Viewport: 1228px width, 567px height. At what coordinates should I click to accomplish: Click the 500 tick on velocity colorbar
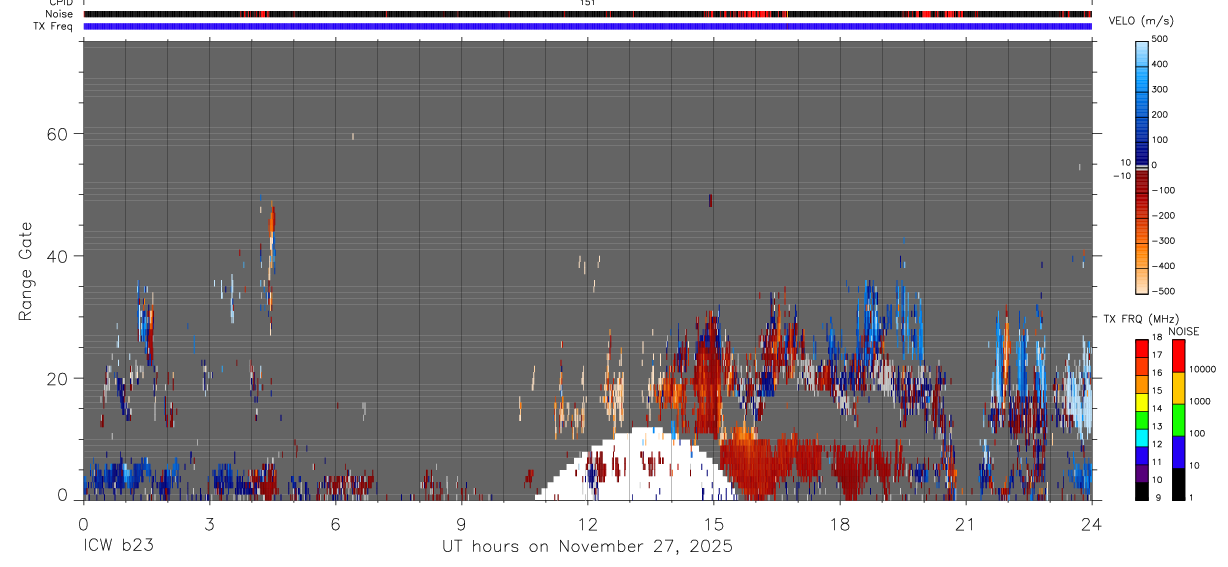(x=1161, y=39)
